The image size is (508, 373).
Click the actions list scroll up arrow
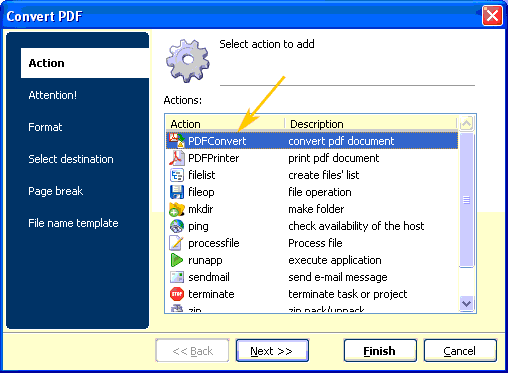tap(466, 124)
